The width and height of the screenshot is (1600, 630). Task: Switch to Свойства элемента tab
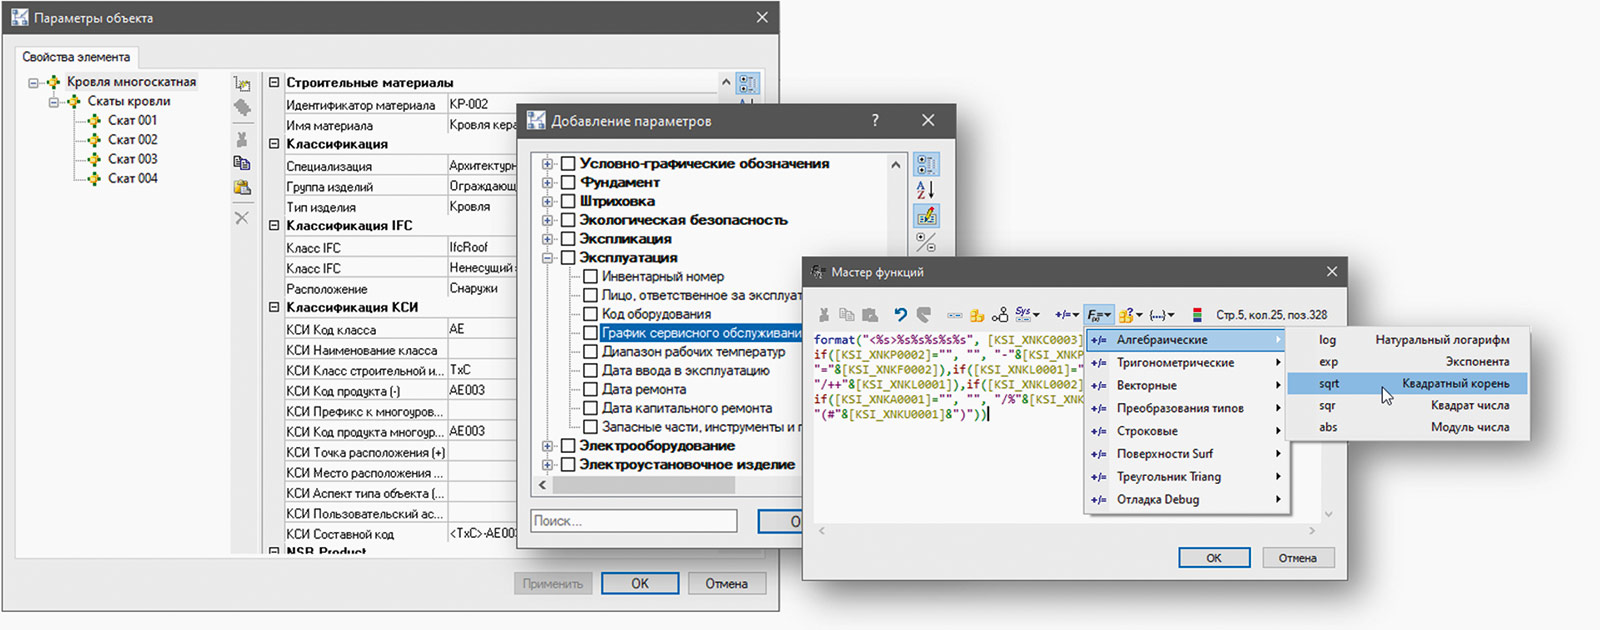click(76, 57)
